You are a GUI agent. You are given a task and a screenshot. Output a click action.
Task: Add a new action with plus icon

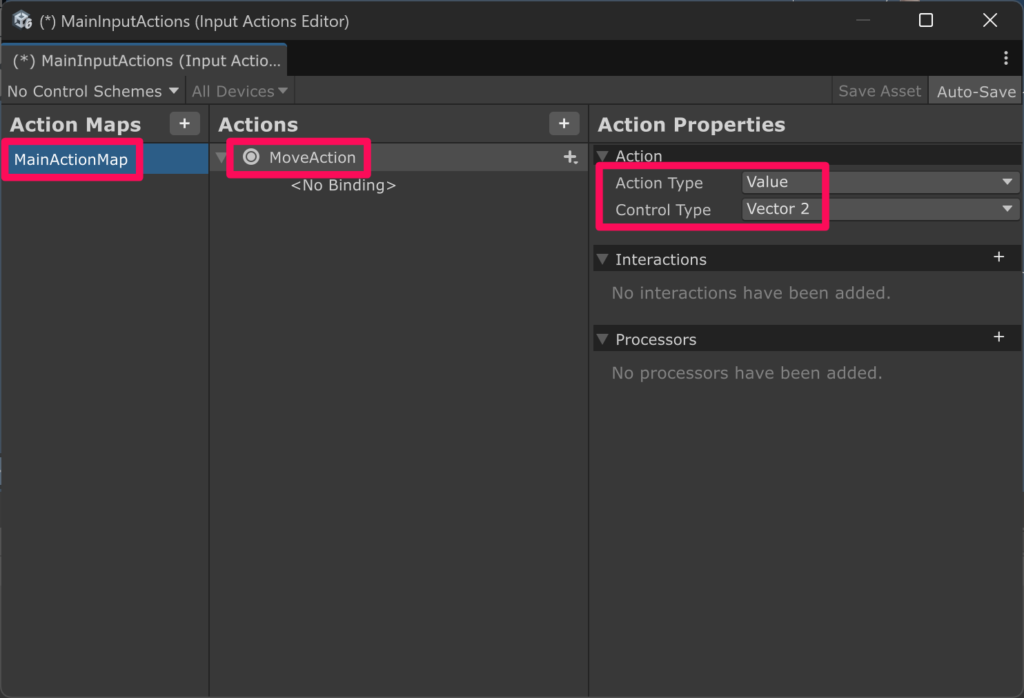[564, 123]
